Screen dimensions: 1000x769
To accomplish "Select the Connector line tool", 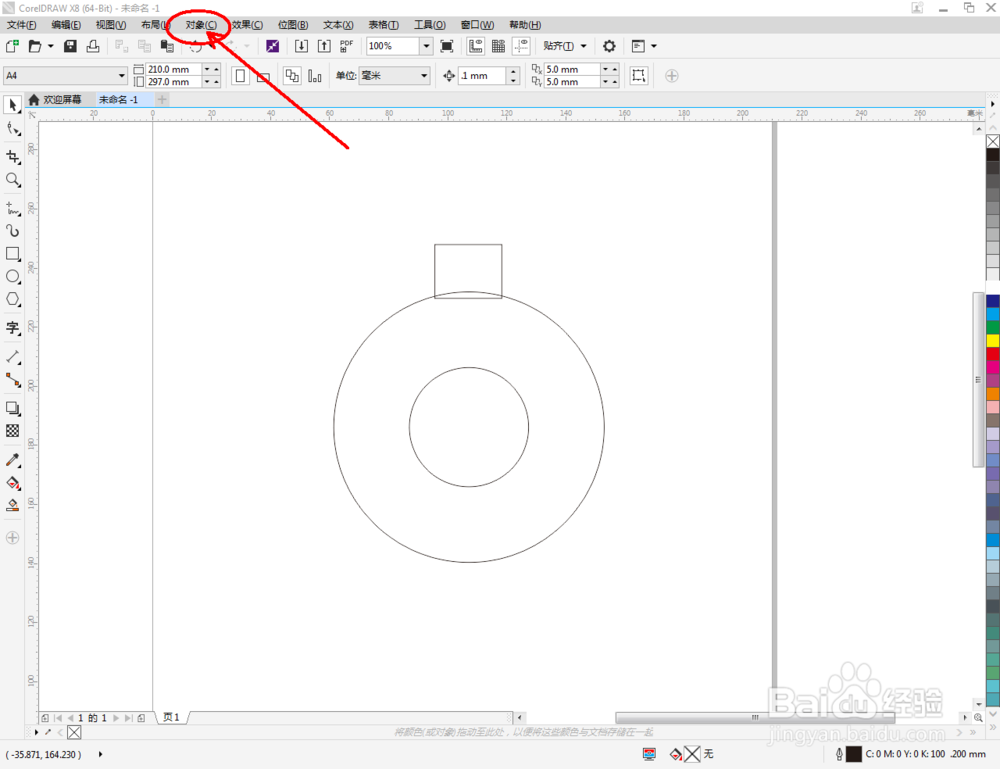I will [x=13, y=380].
